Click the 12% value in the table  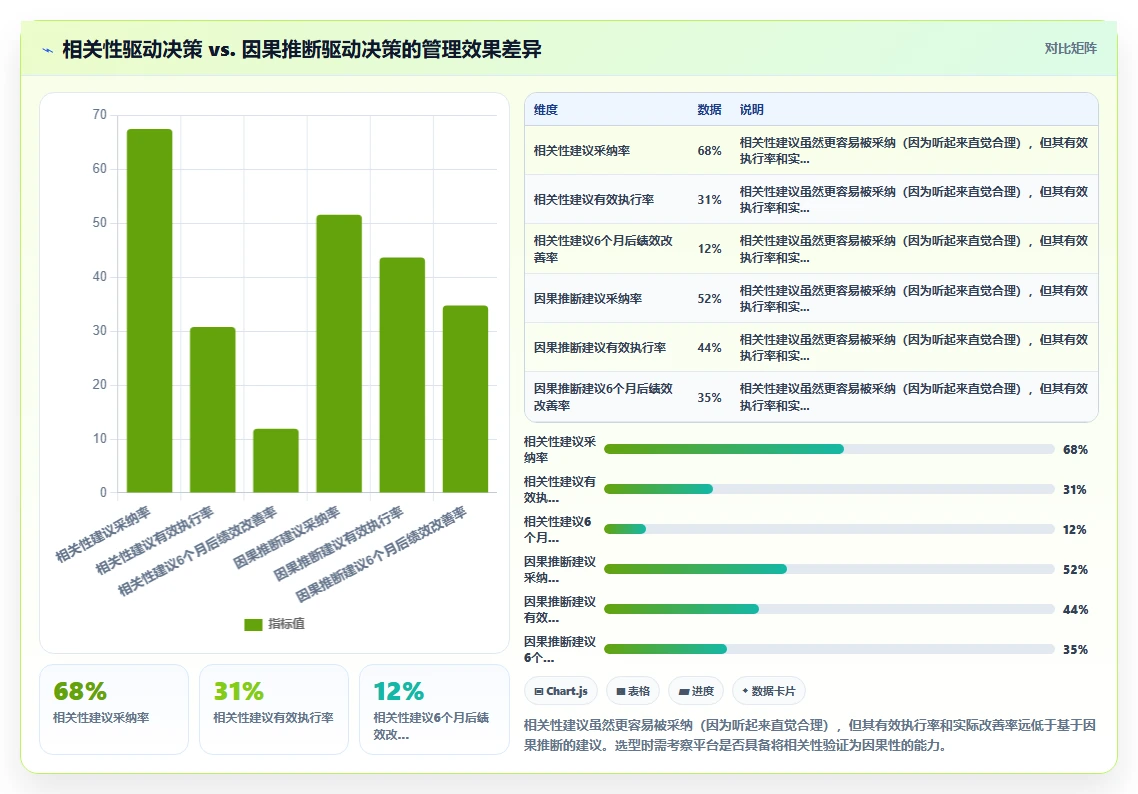point(709,249)
